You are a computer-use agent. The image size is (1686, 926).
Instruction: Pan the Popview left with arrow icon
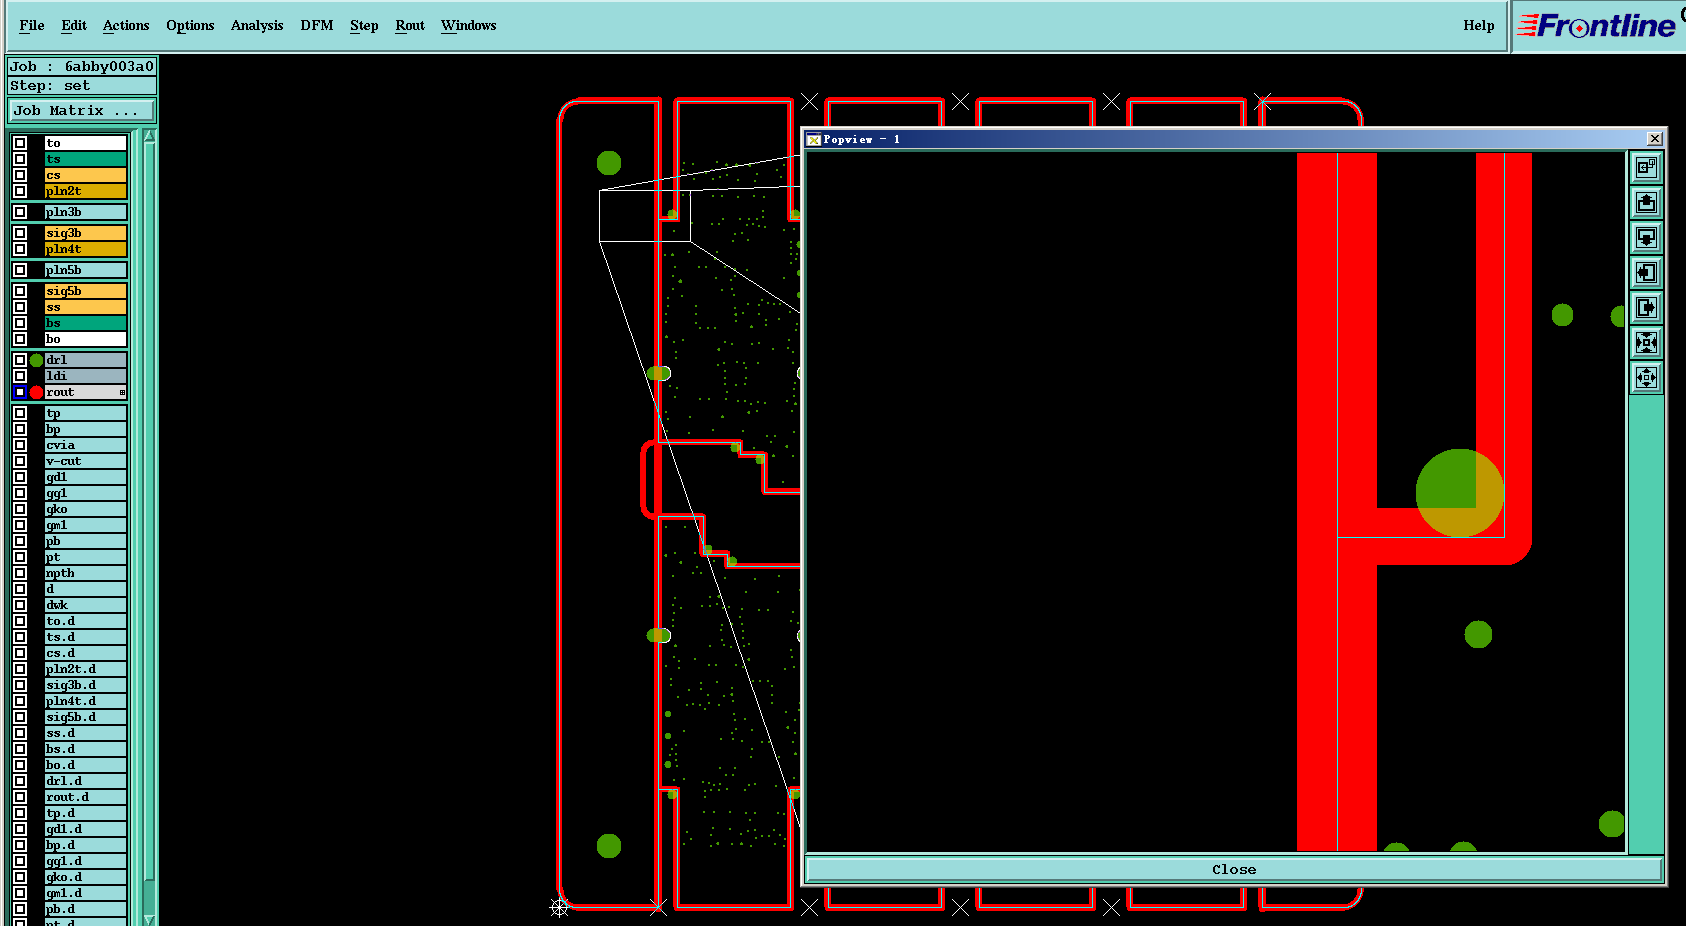point(1646,273)
